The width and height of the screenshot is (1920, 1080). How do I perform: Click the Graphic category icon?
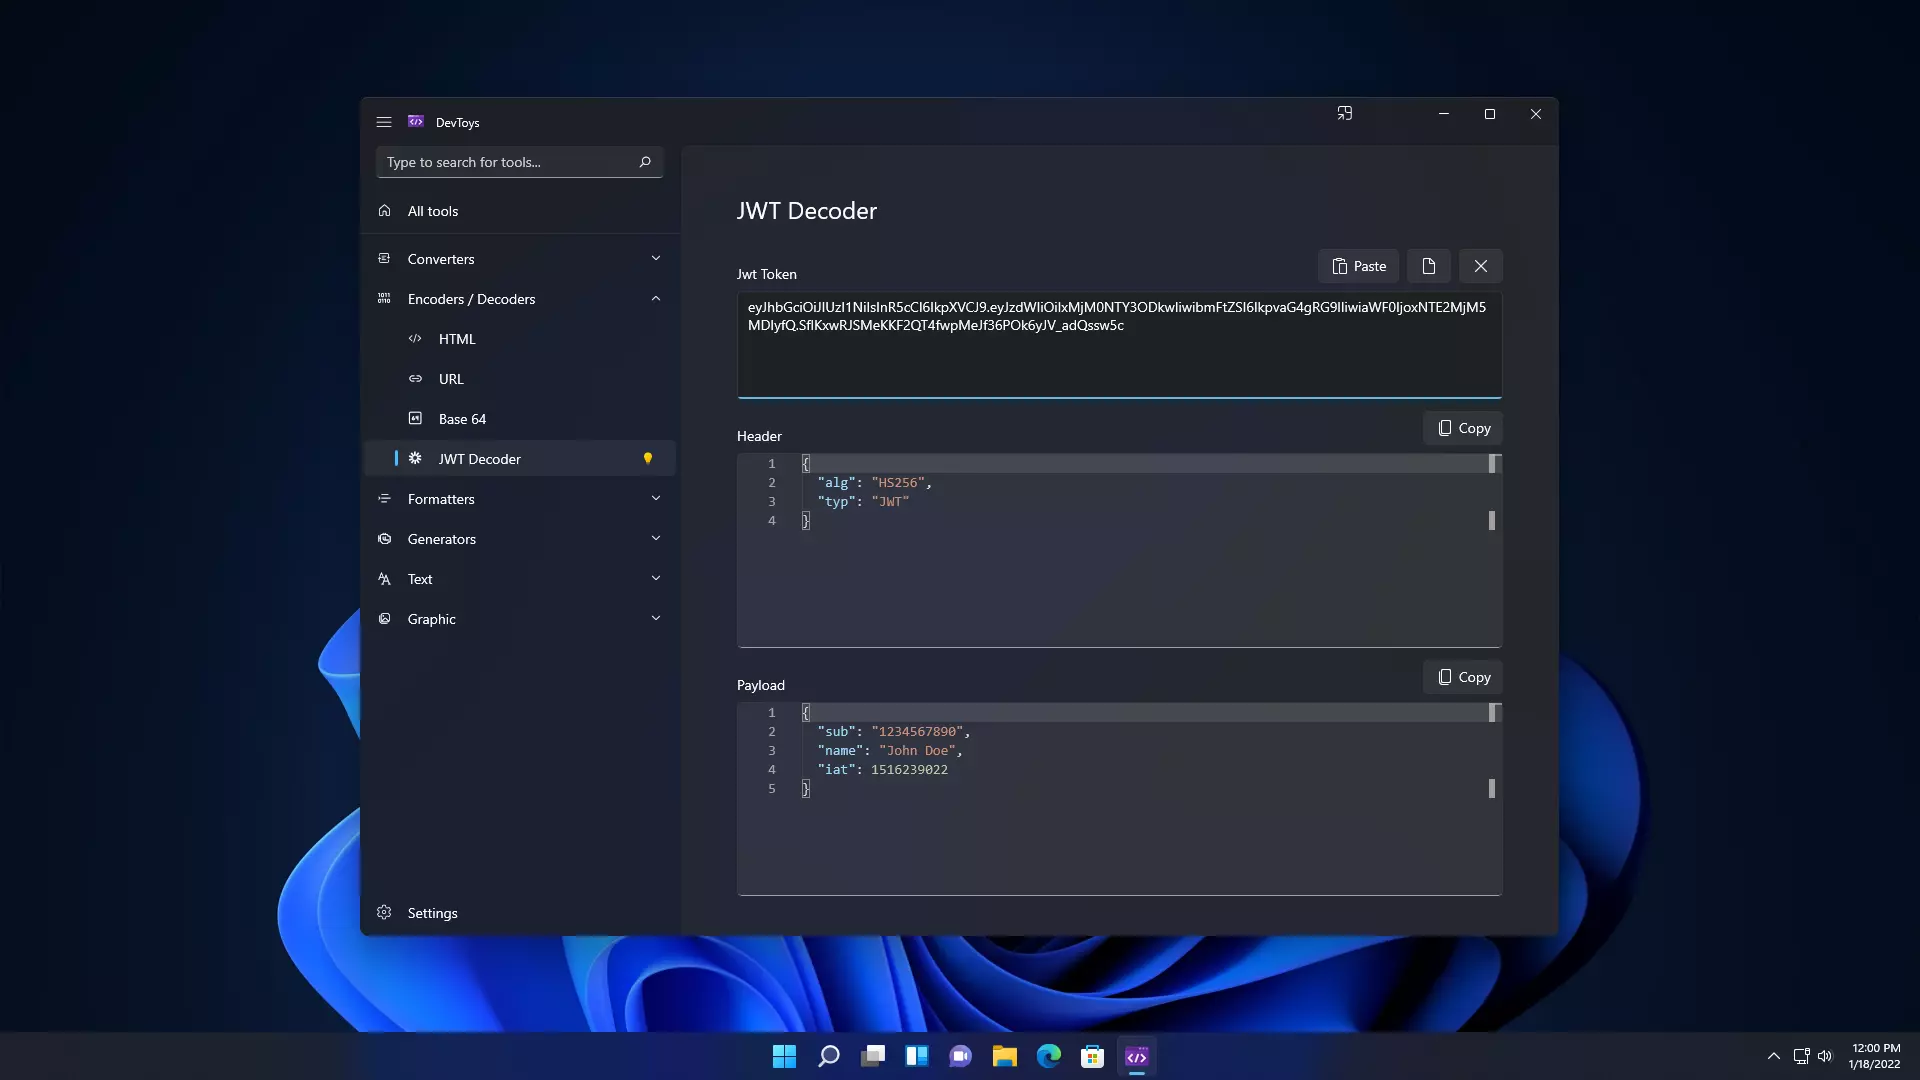click(x=384, y=618)
